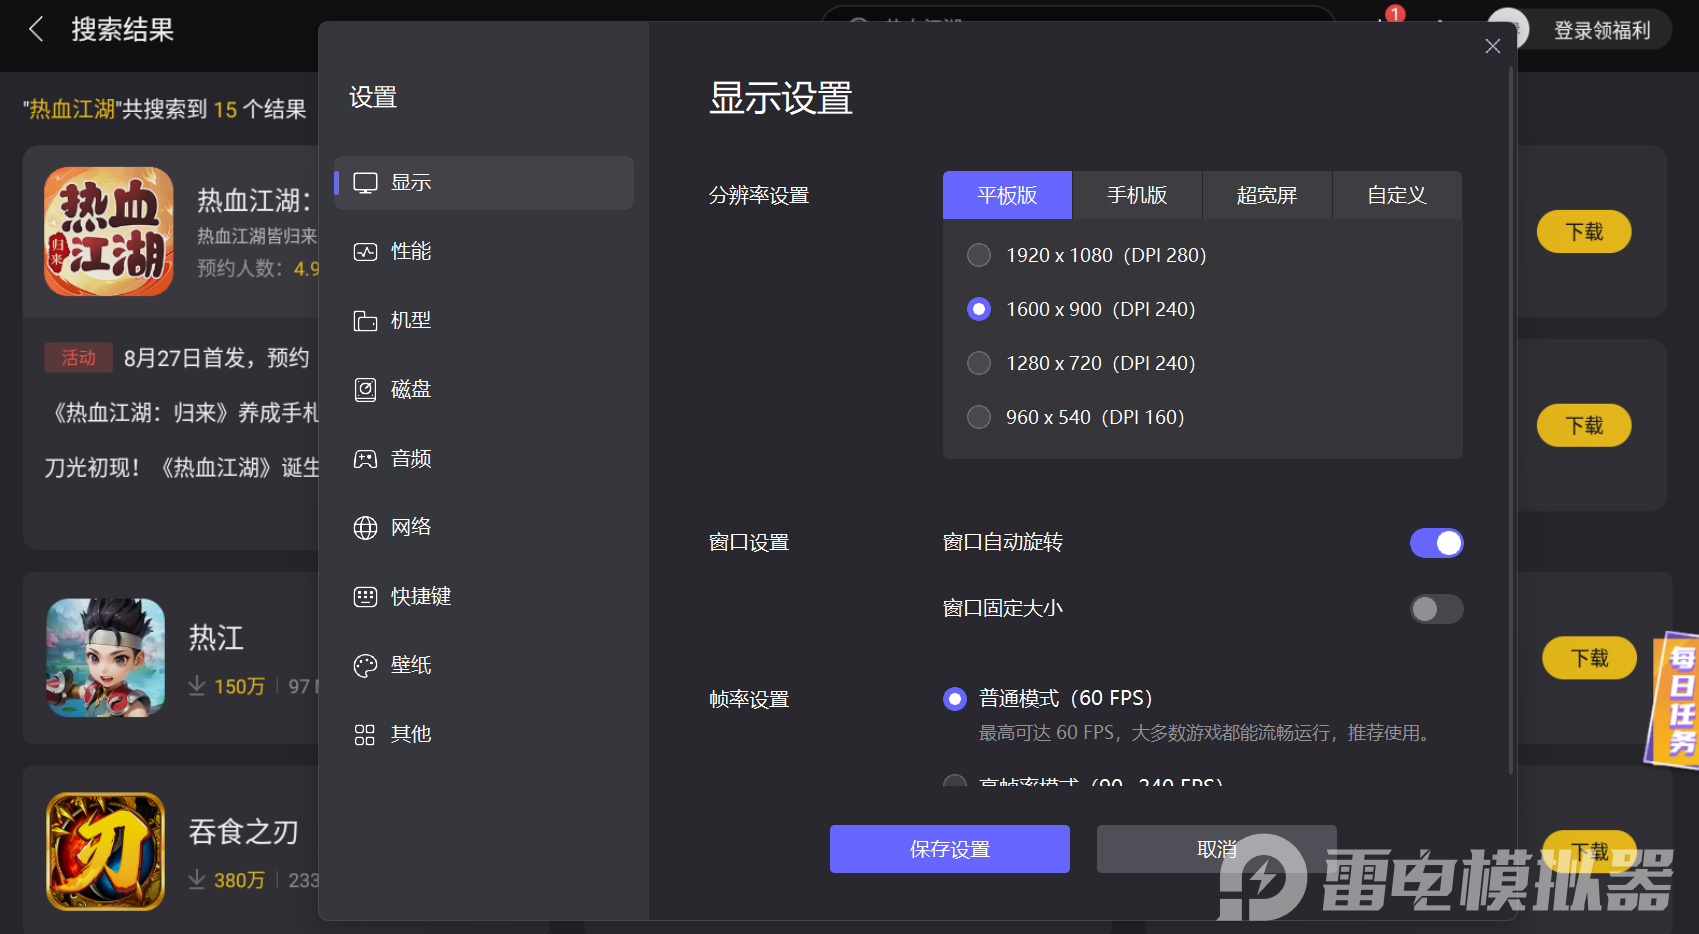Choose 1280 x 720 (DPI 240) option
The image size is (1699, 934).
[x=979, y=363]
